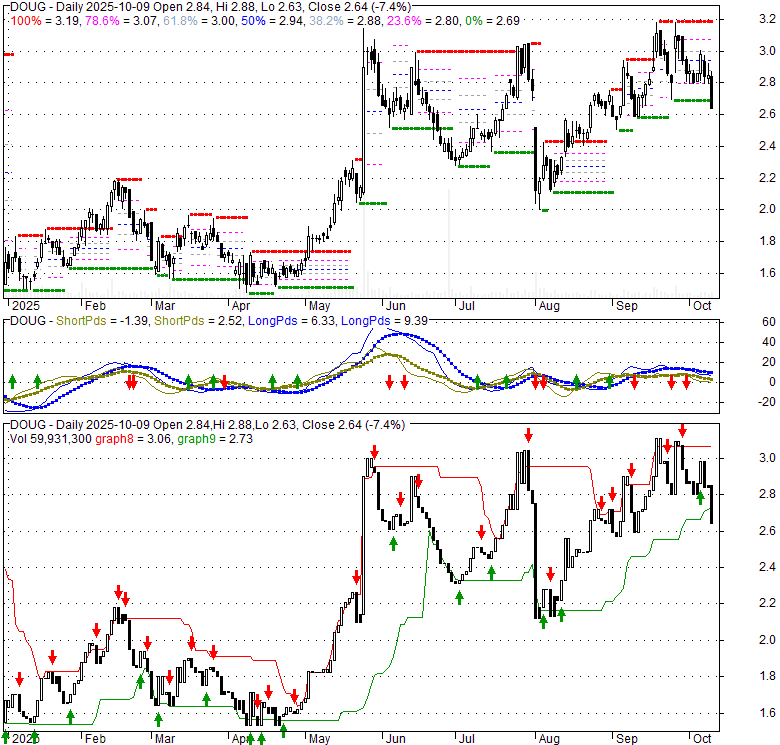Select the 40 level on oscillator axis

coord(769,342)
